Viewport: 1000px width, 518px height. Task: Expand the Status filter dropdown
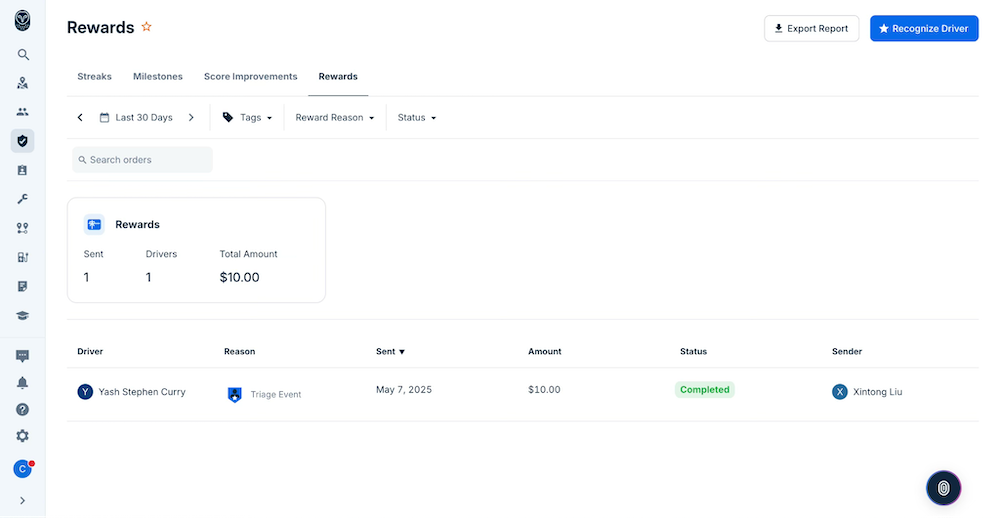tap(416, 117)
